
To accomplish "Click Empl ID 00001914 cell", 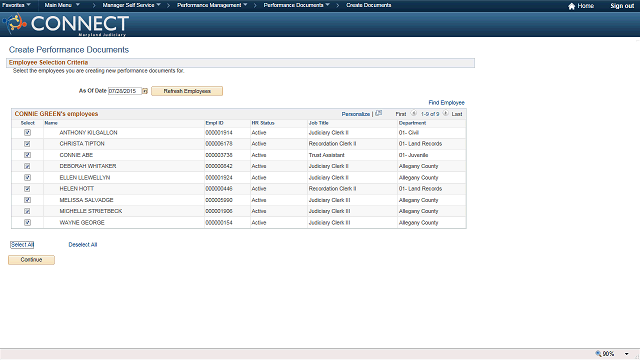I will pos(219,133).
